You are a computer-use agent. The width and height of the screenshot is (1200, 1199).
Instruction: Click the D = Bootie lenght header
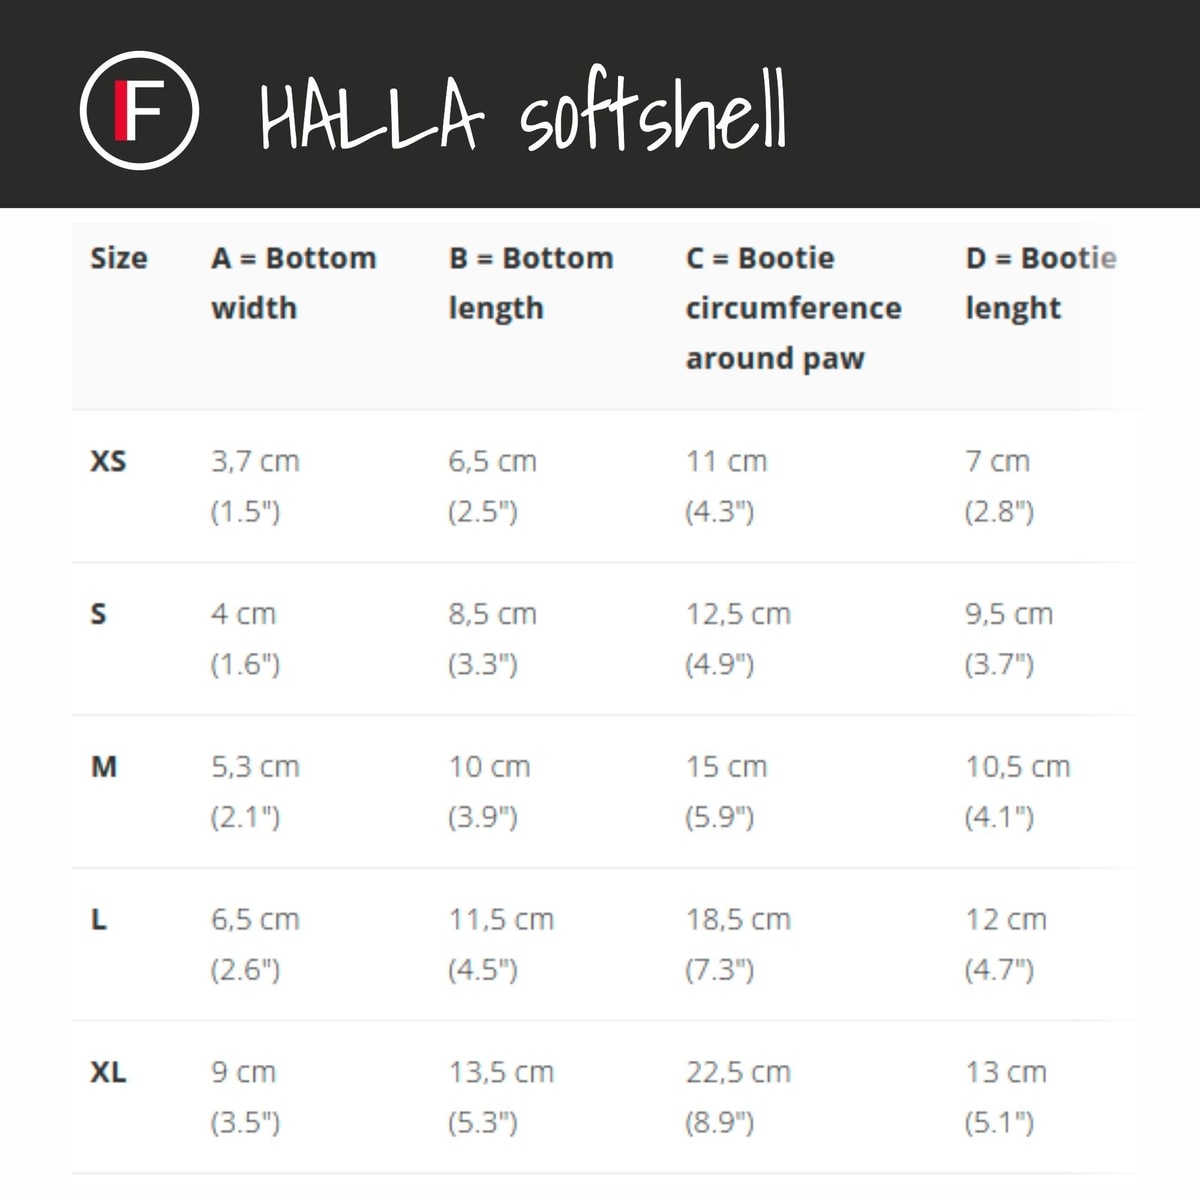tap(1040, 283)
